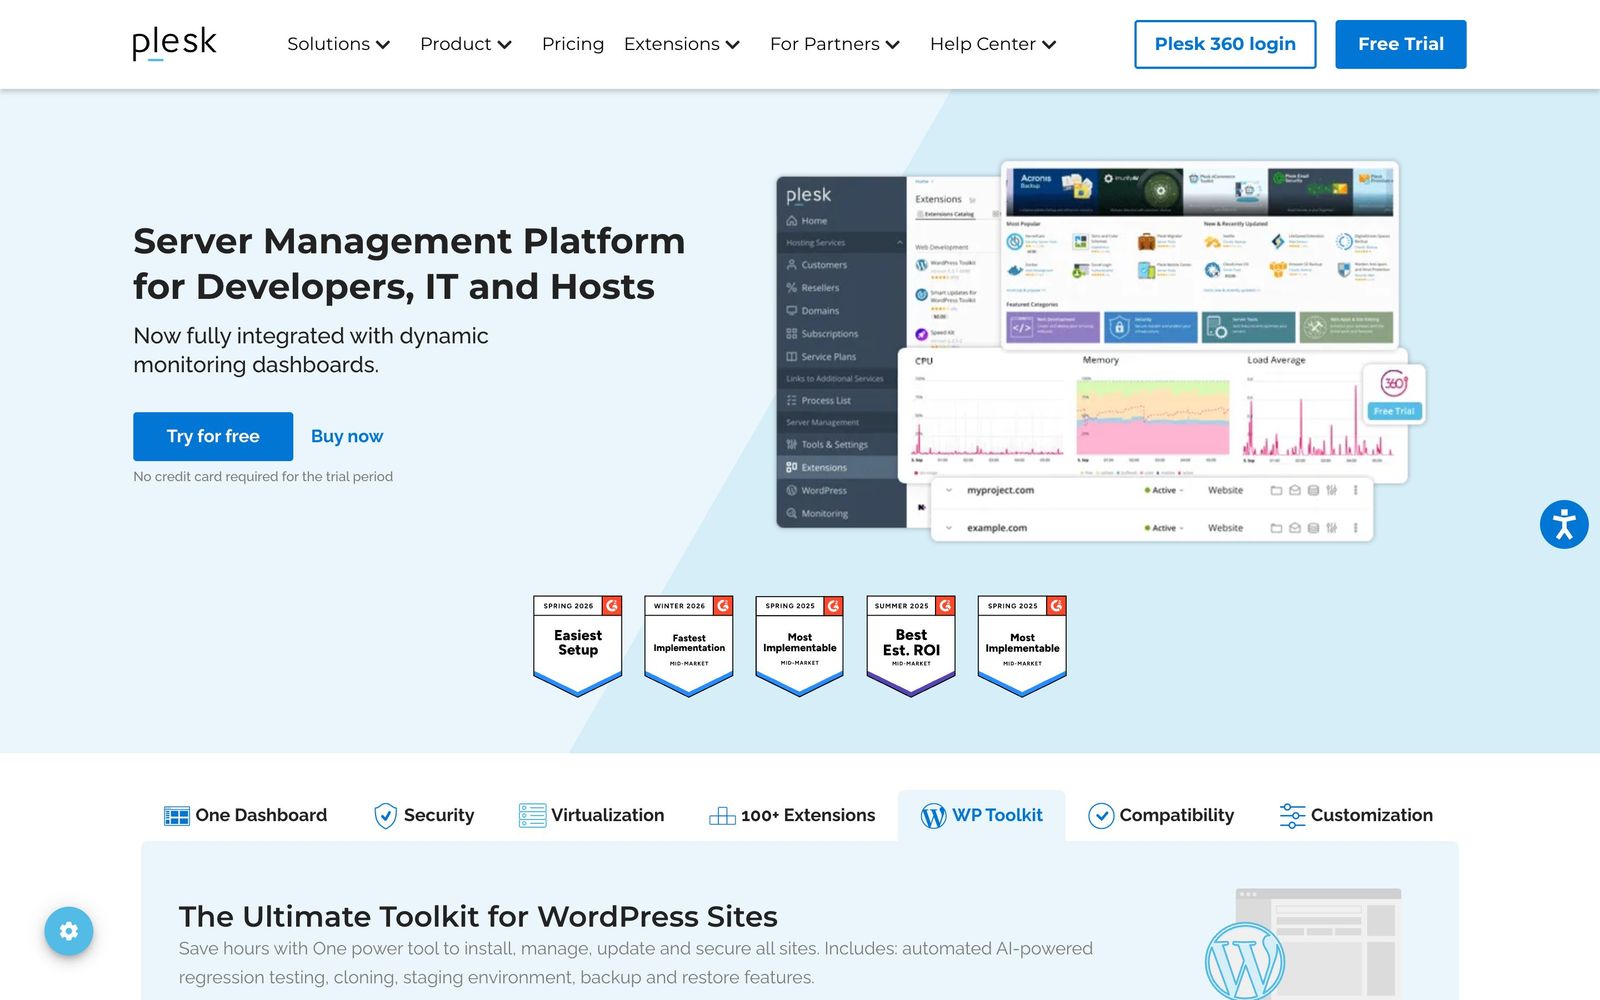Follow the Buy now link

[347, 437]
